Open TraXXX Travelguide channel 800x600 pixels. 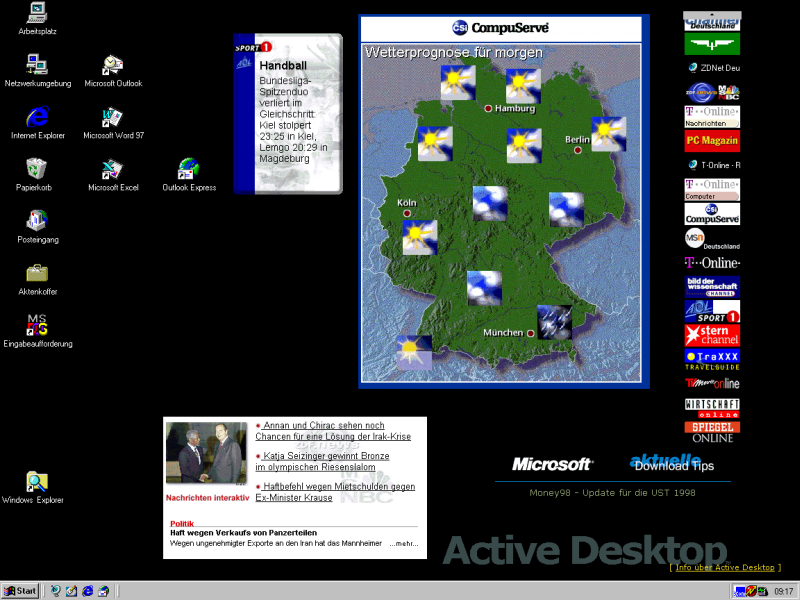(712, 360)
